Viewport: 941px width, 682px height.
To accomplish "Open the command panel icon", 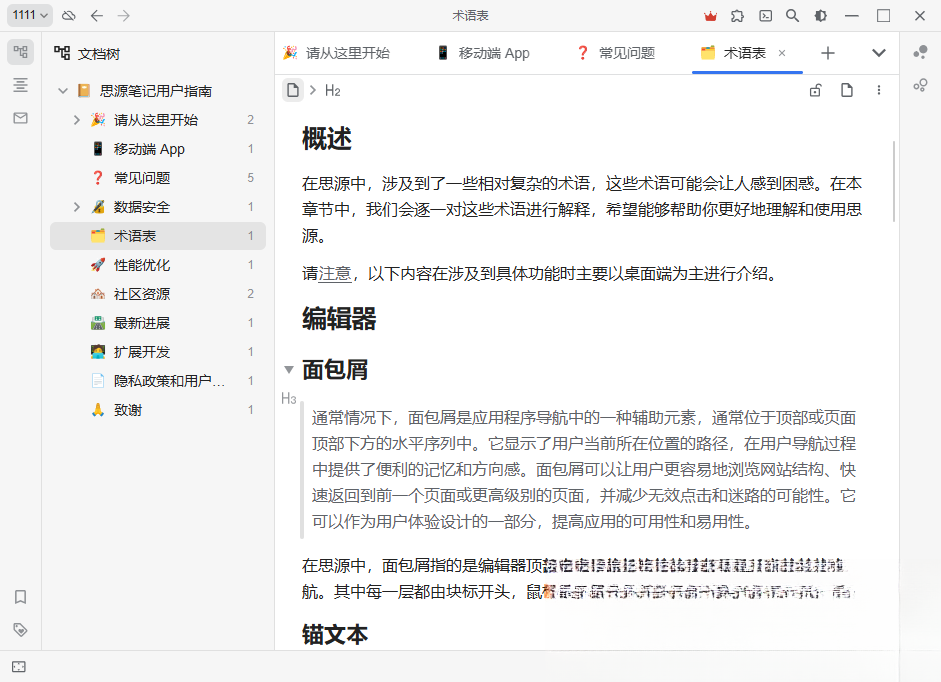I will (x=766, y=16).
